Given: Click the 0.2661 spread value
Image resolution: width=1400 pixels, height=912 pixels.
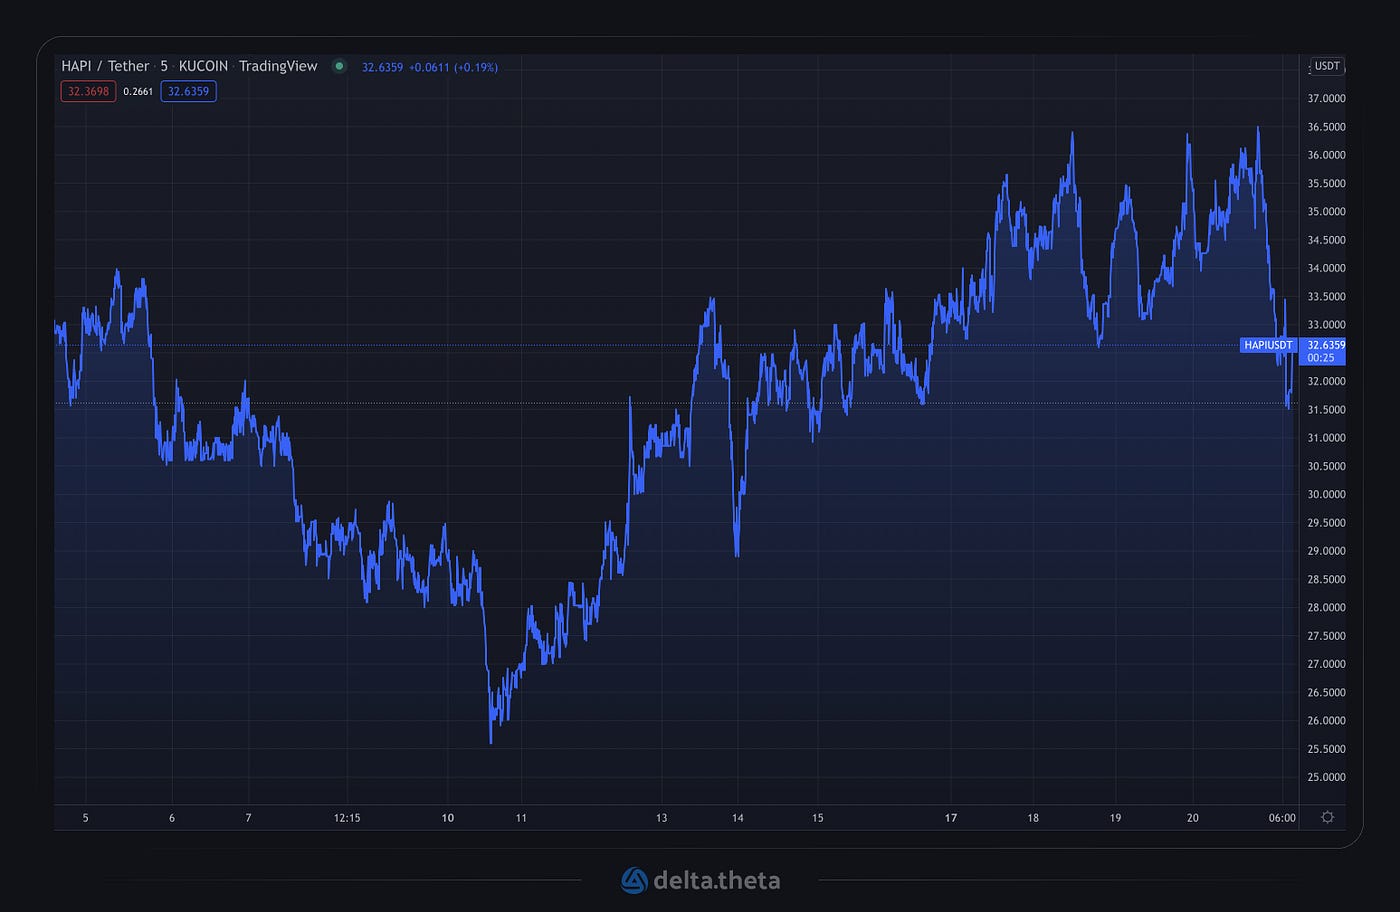Looking at the screenshot, I should click(x=138, y=91).
